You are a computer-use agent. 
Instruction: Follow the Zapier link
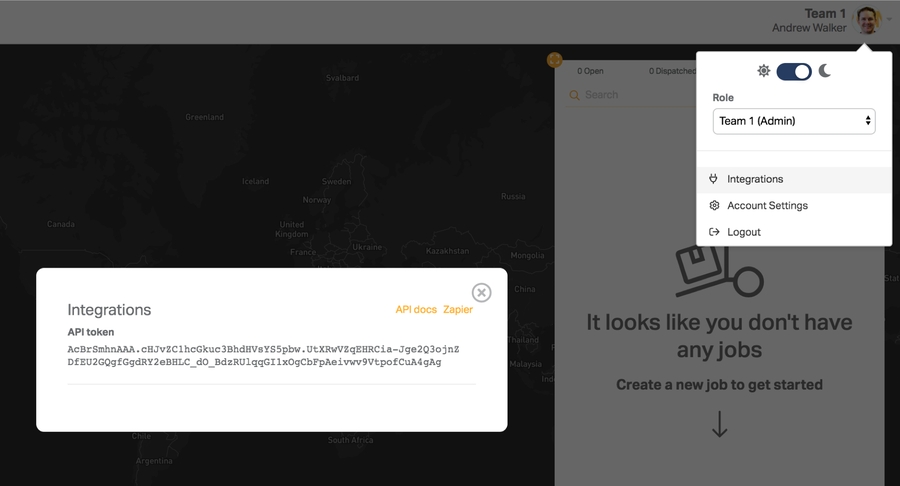click(458, 310)
